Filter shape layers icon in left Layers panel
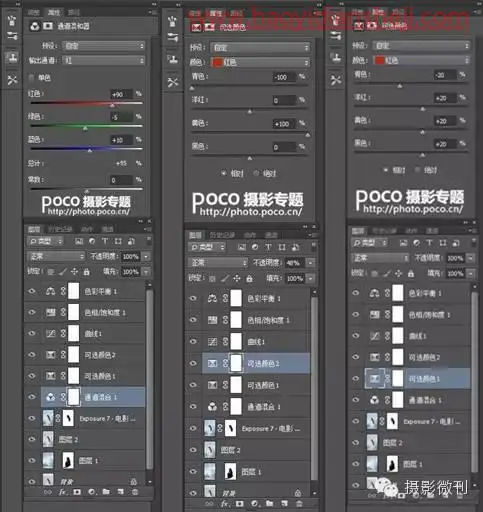 tap(118, 241)
